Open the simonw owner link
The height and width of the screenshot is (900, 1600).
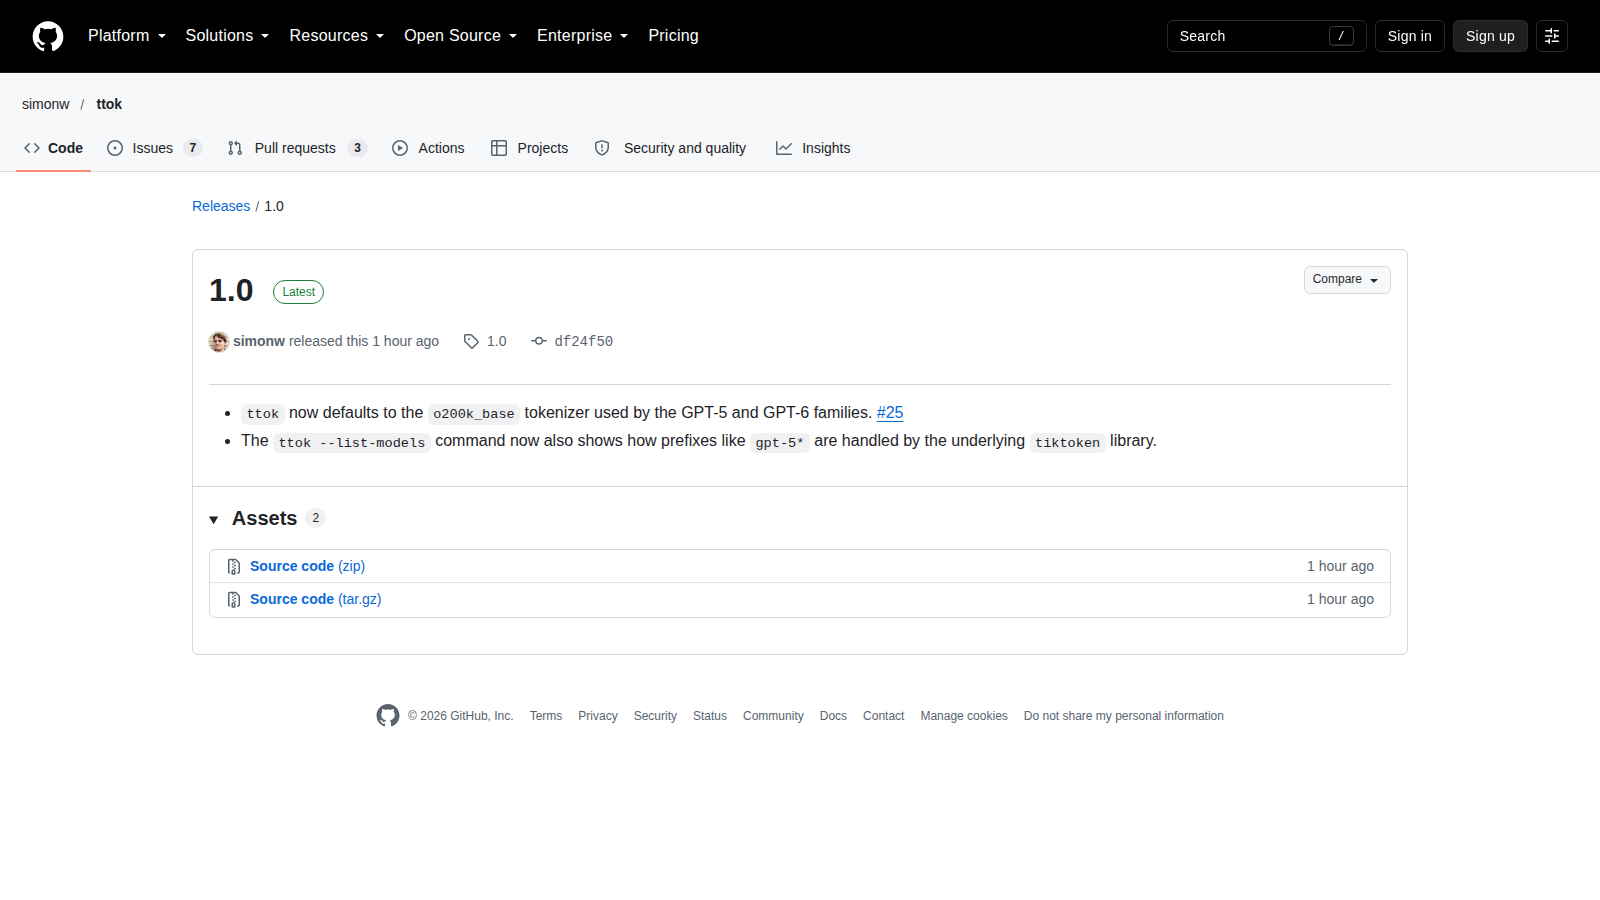[x=46, y=104]
